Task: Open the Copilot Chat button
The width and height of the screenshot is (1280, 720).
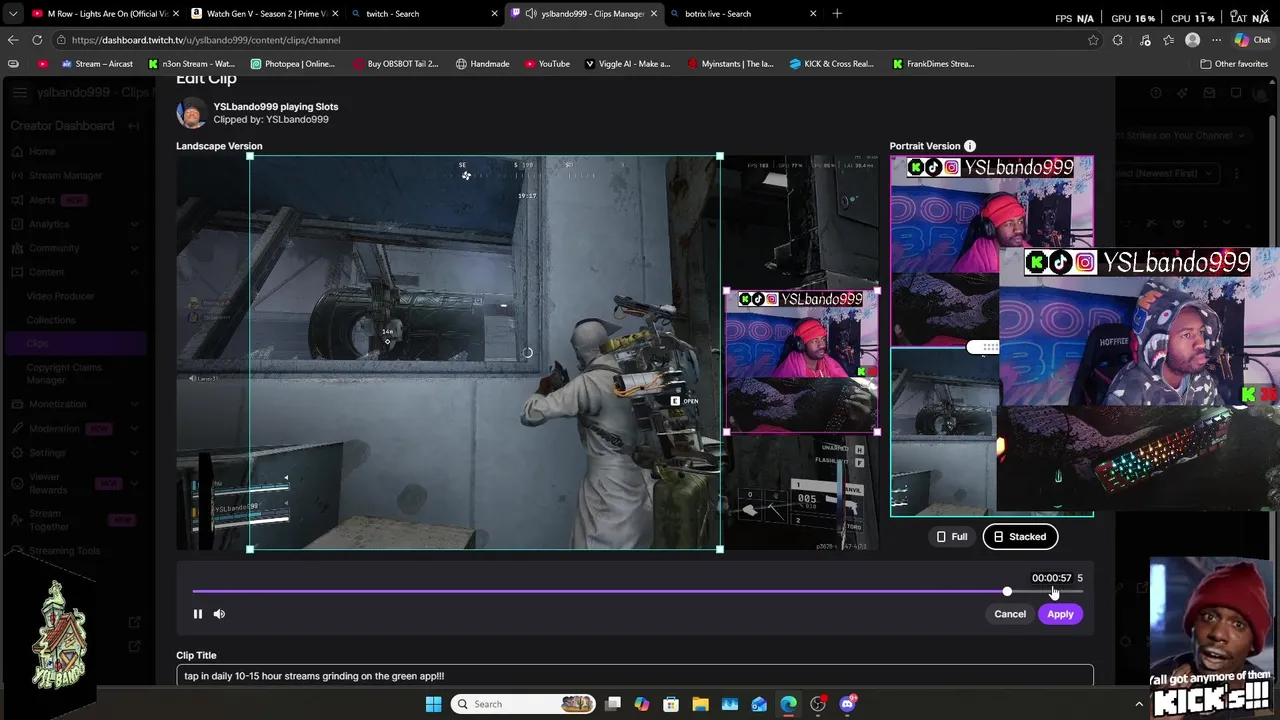Action: tap(1252, 40)
